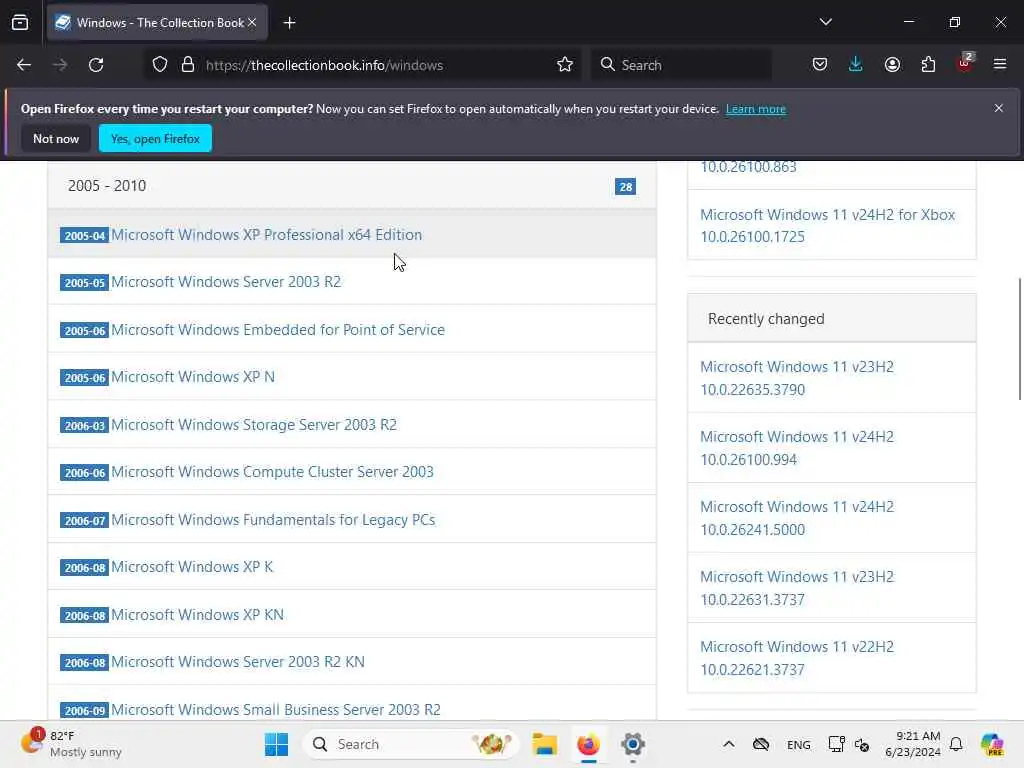This screenshot has height=768, width=1024.
Task: Show site security lock information
Action: 188,65
